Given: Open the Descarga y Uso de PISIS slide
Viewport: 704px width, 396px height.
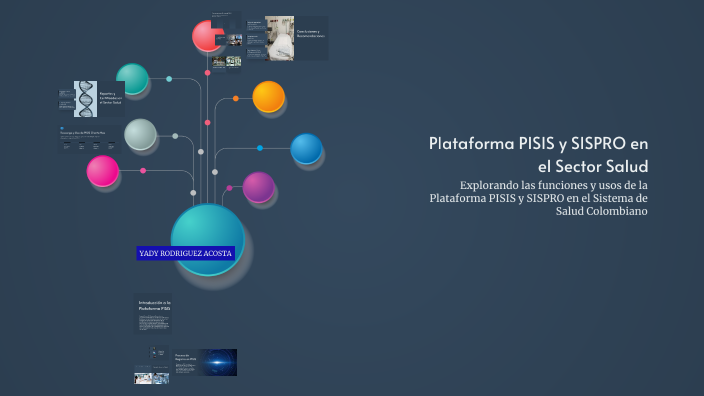Looking at the screenshot, I should (89, 139).
